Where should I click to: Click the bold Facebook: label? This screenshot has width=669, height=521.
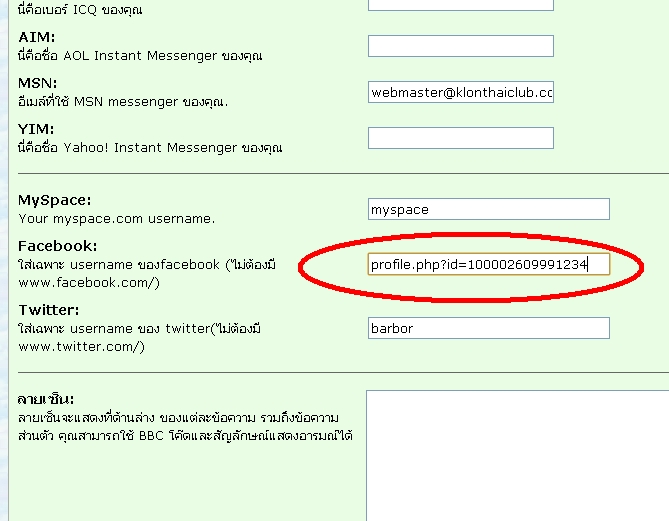coord(57,245)
